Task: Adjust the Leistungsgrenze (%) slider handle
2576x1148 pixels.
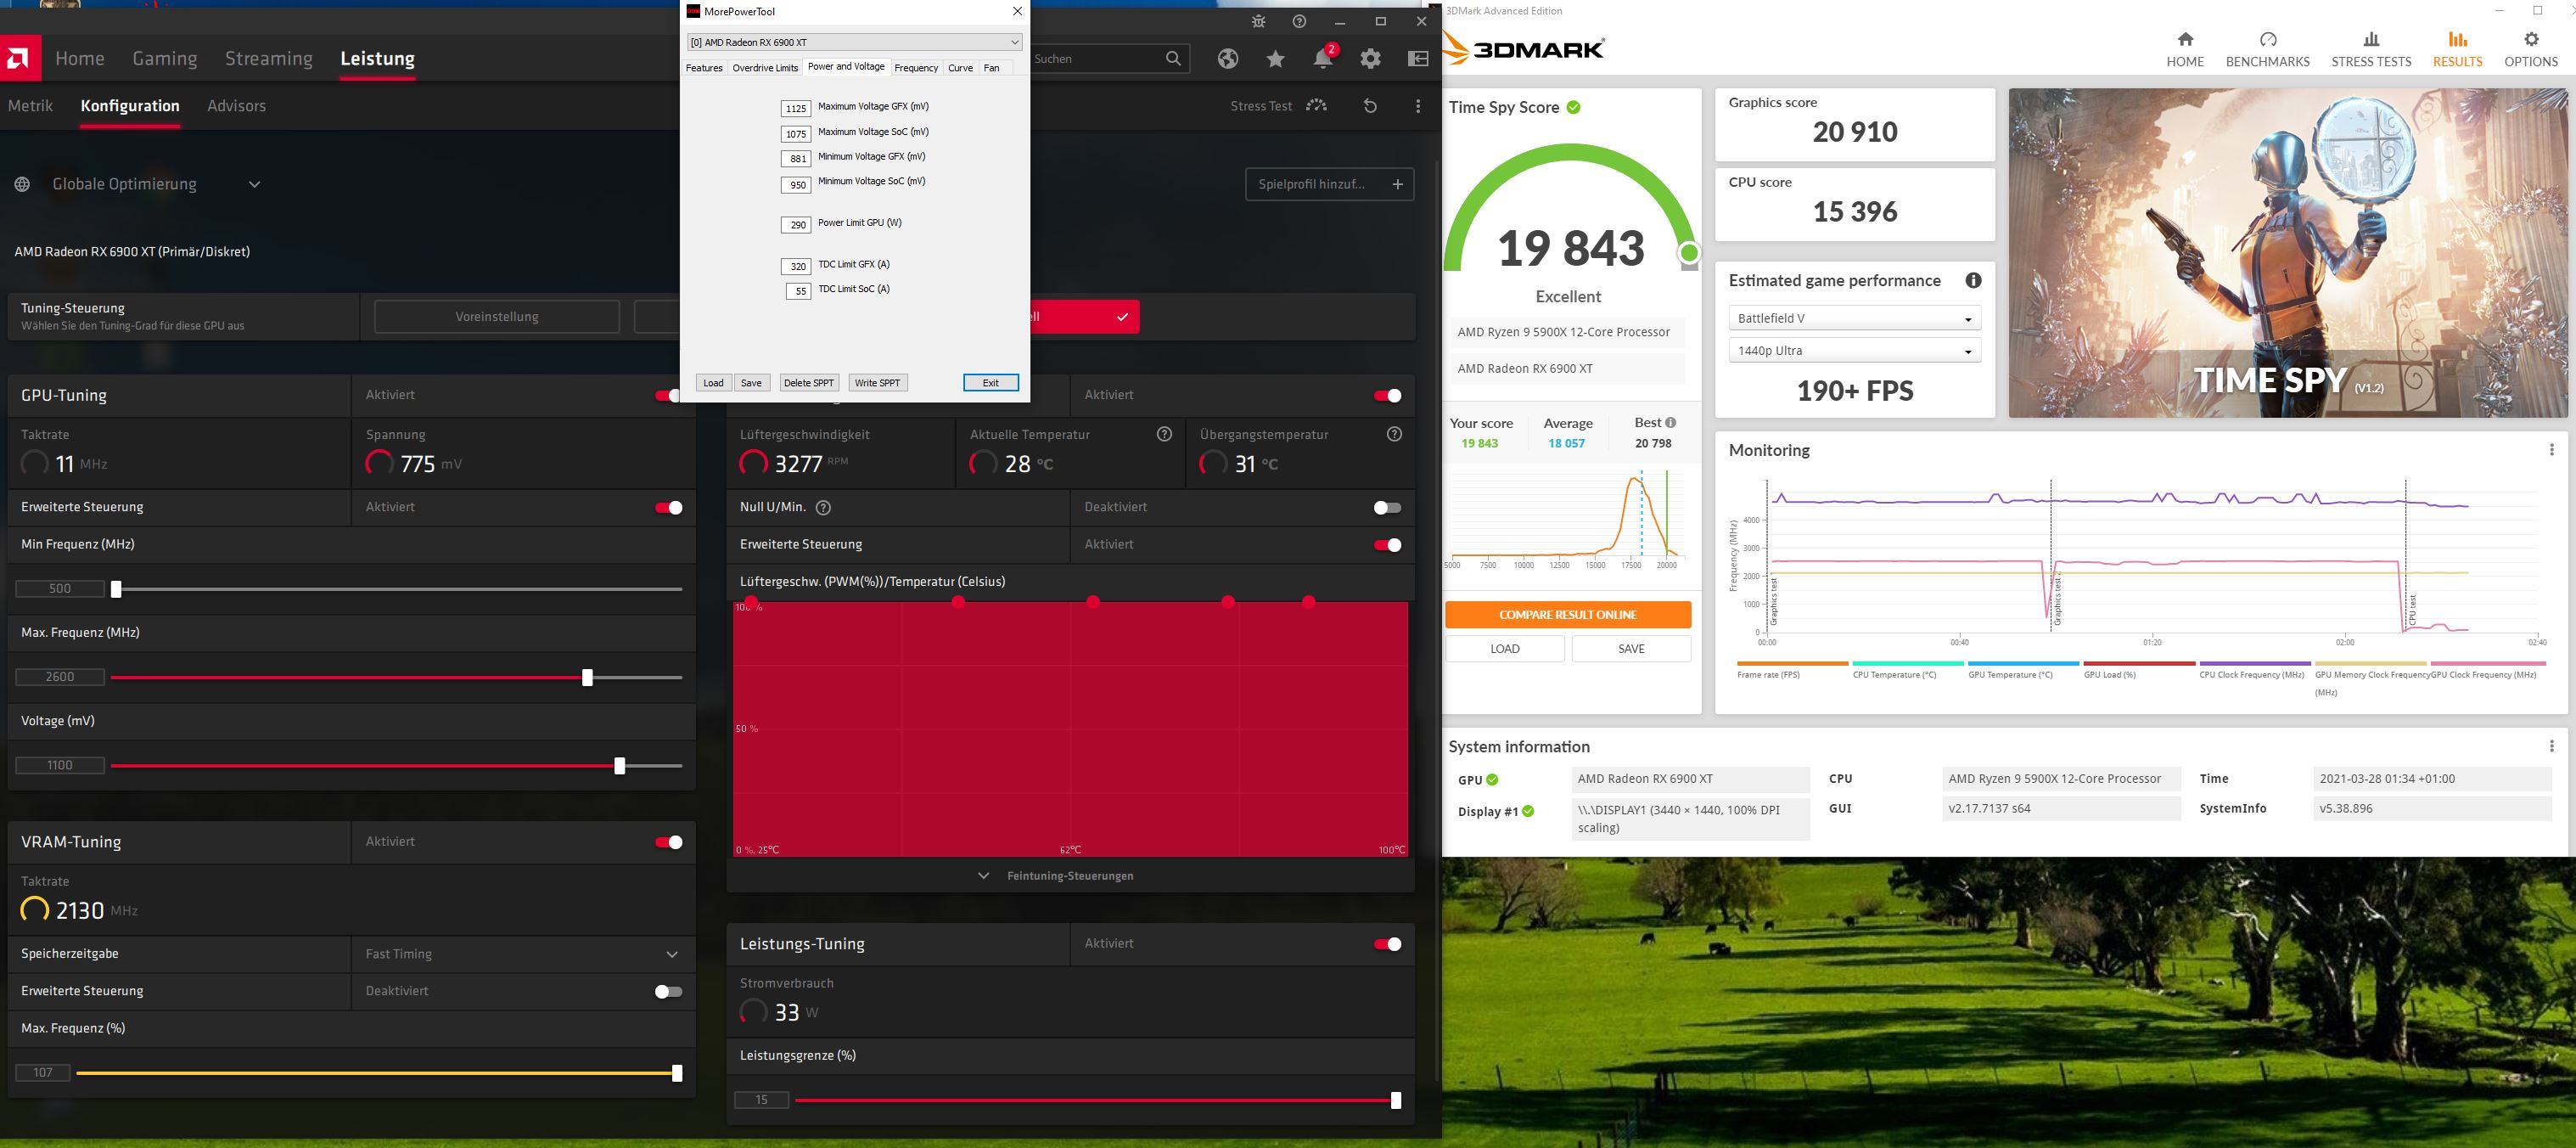Action: click(1396, 1100)
